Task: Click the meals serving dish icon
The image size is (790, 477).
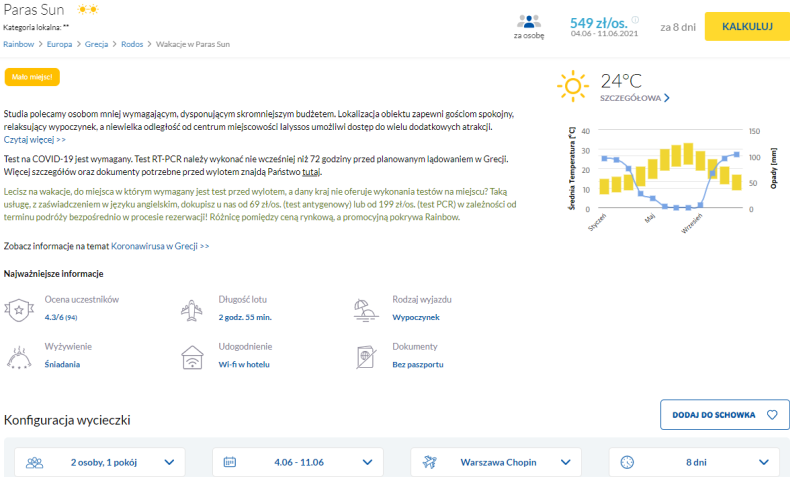Action: tap(19, 357)
